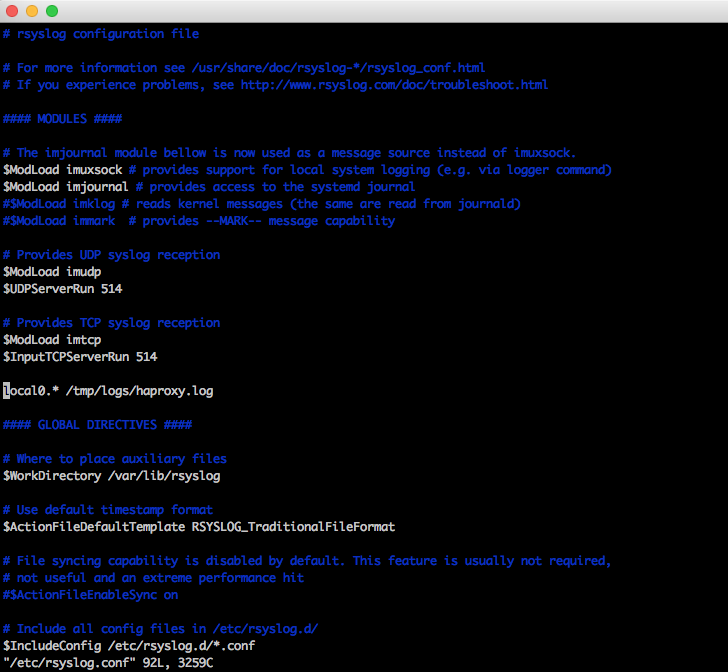Click the '$UDPServerRun 514' line
The width and height of the screenshot is (728, 672).
tap(63, 289)
